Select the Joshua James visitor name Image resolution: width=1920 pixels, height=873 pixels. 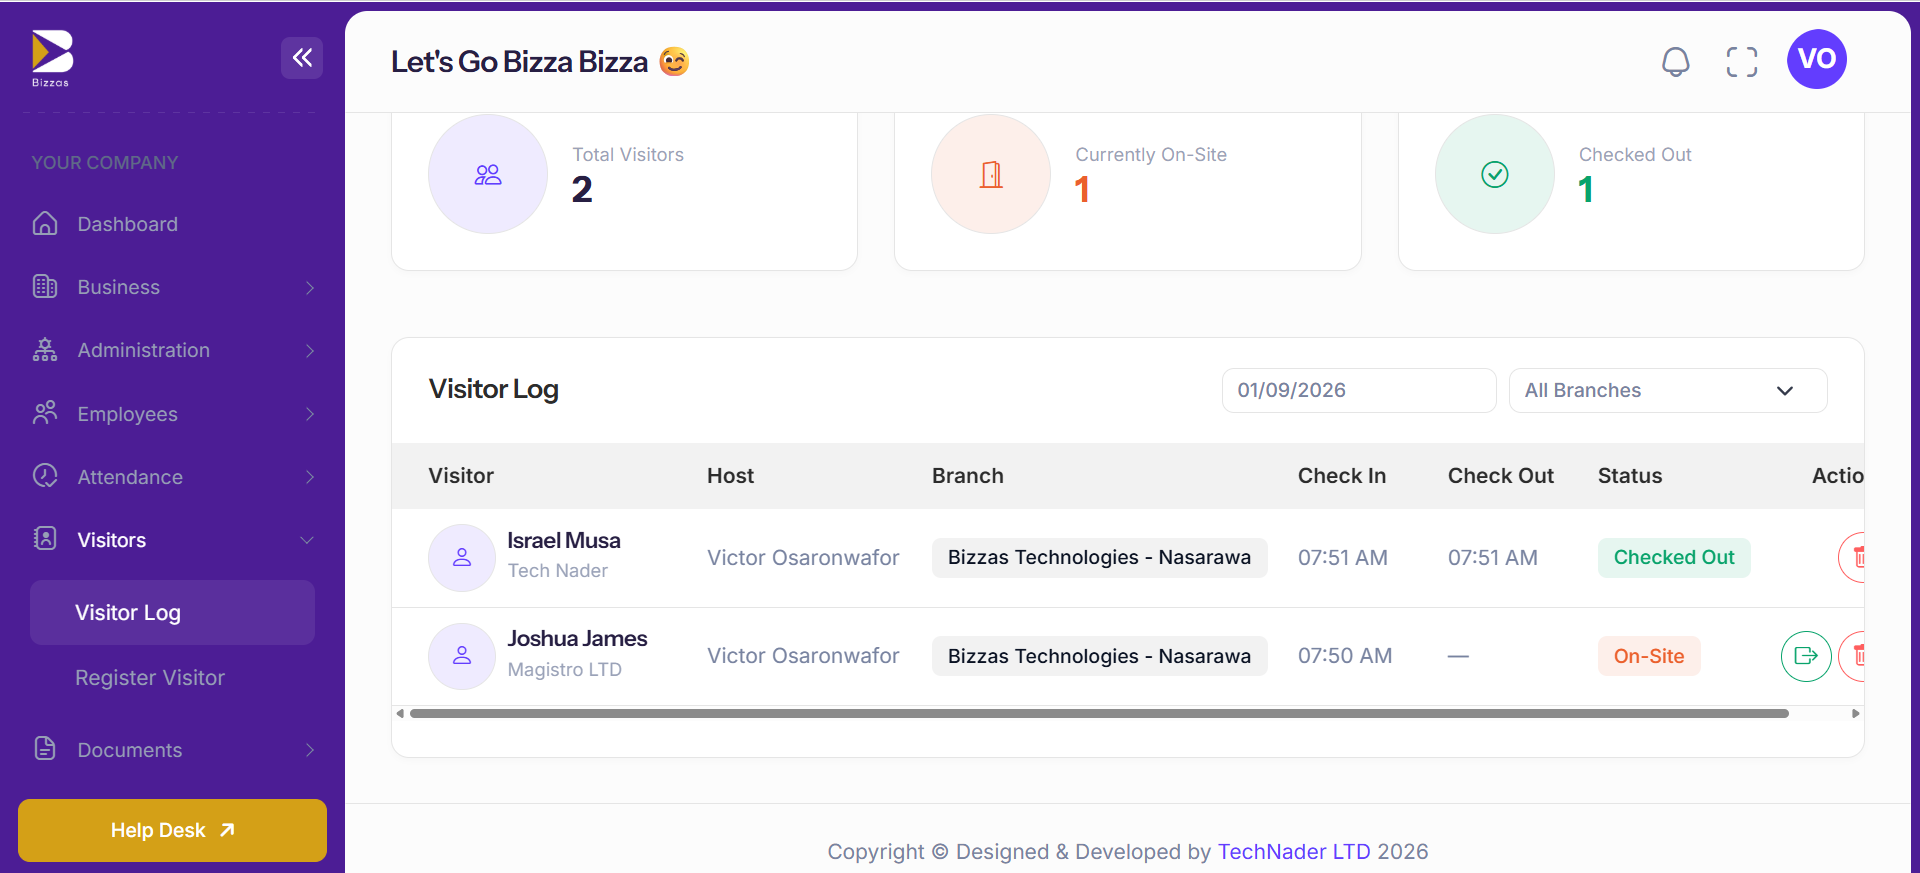[x=577, y=639]
